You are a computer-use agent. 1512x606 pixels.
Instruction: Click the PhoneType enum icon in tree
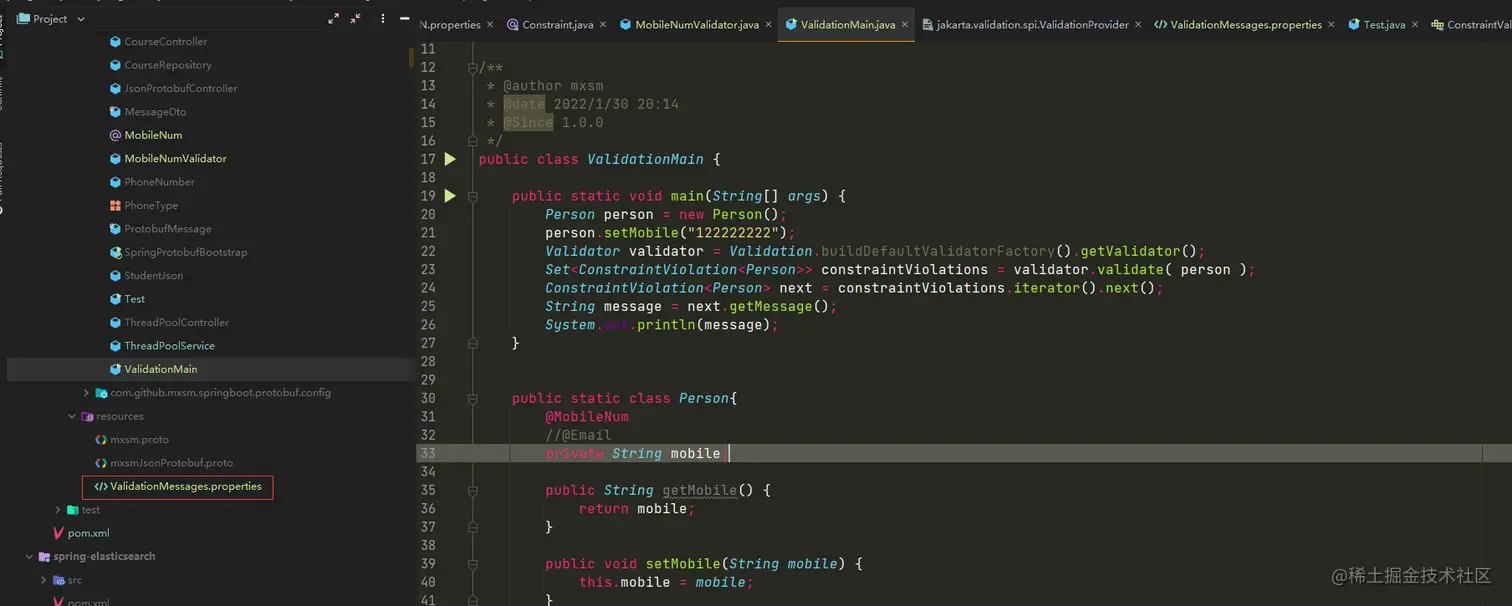[x=115, y=205]
